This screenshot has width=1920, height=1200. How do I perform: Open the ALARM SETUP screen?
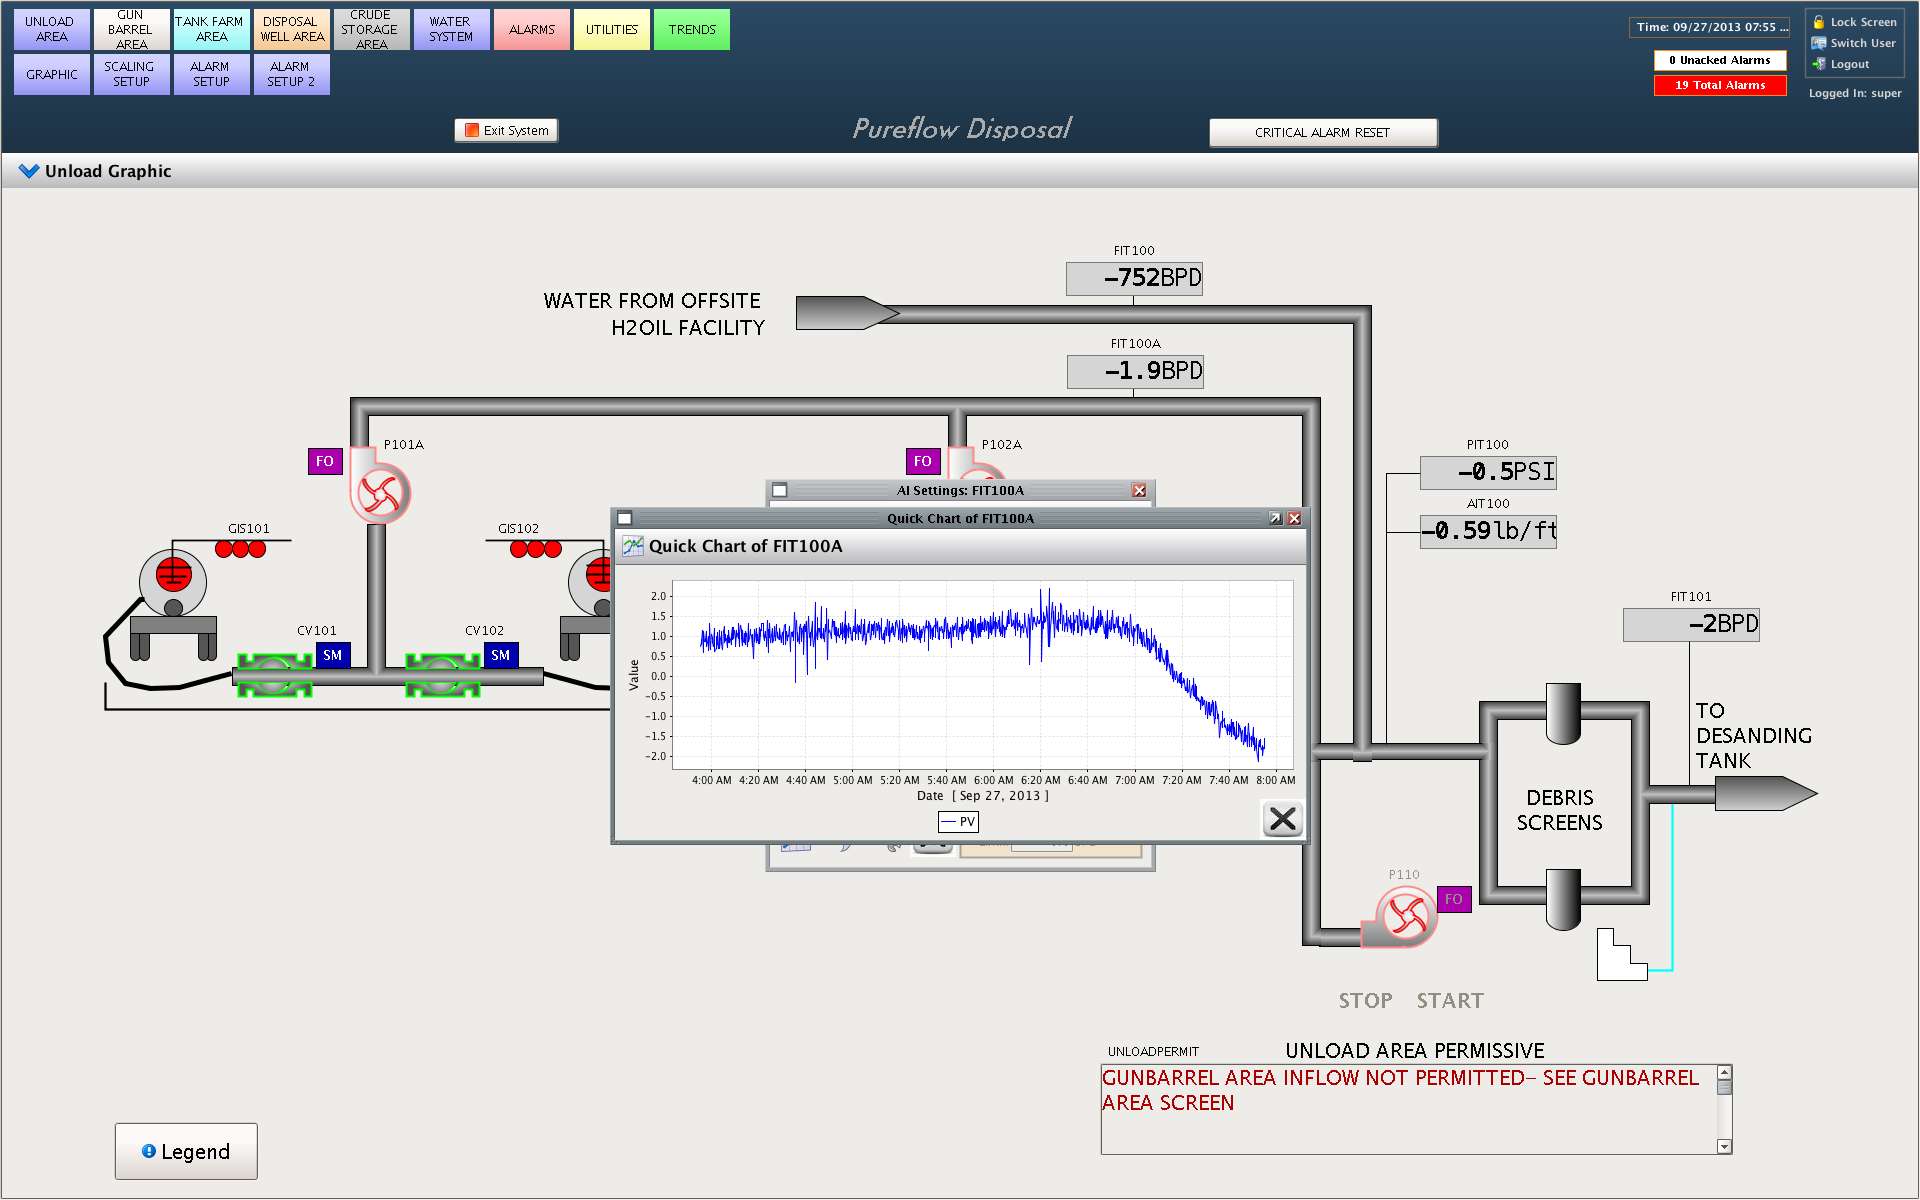(x=212, y=74)
